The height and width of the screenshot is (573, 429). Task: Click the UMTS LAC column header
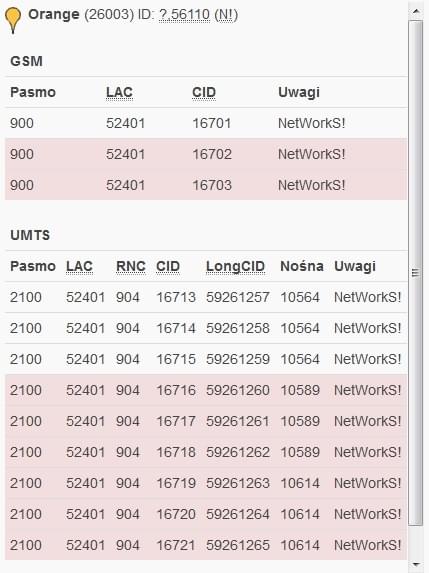pyautogui.click(x=79, y=266)
